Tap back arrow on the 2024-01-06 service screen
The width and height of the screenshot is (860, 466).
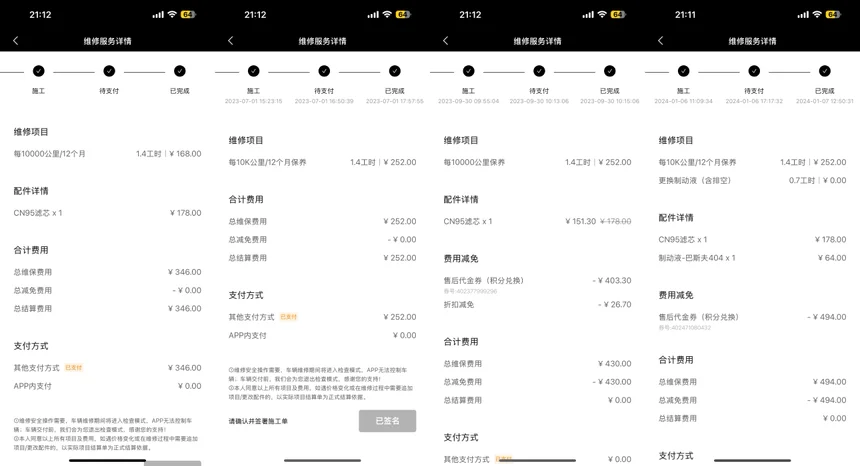(660, 41)
